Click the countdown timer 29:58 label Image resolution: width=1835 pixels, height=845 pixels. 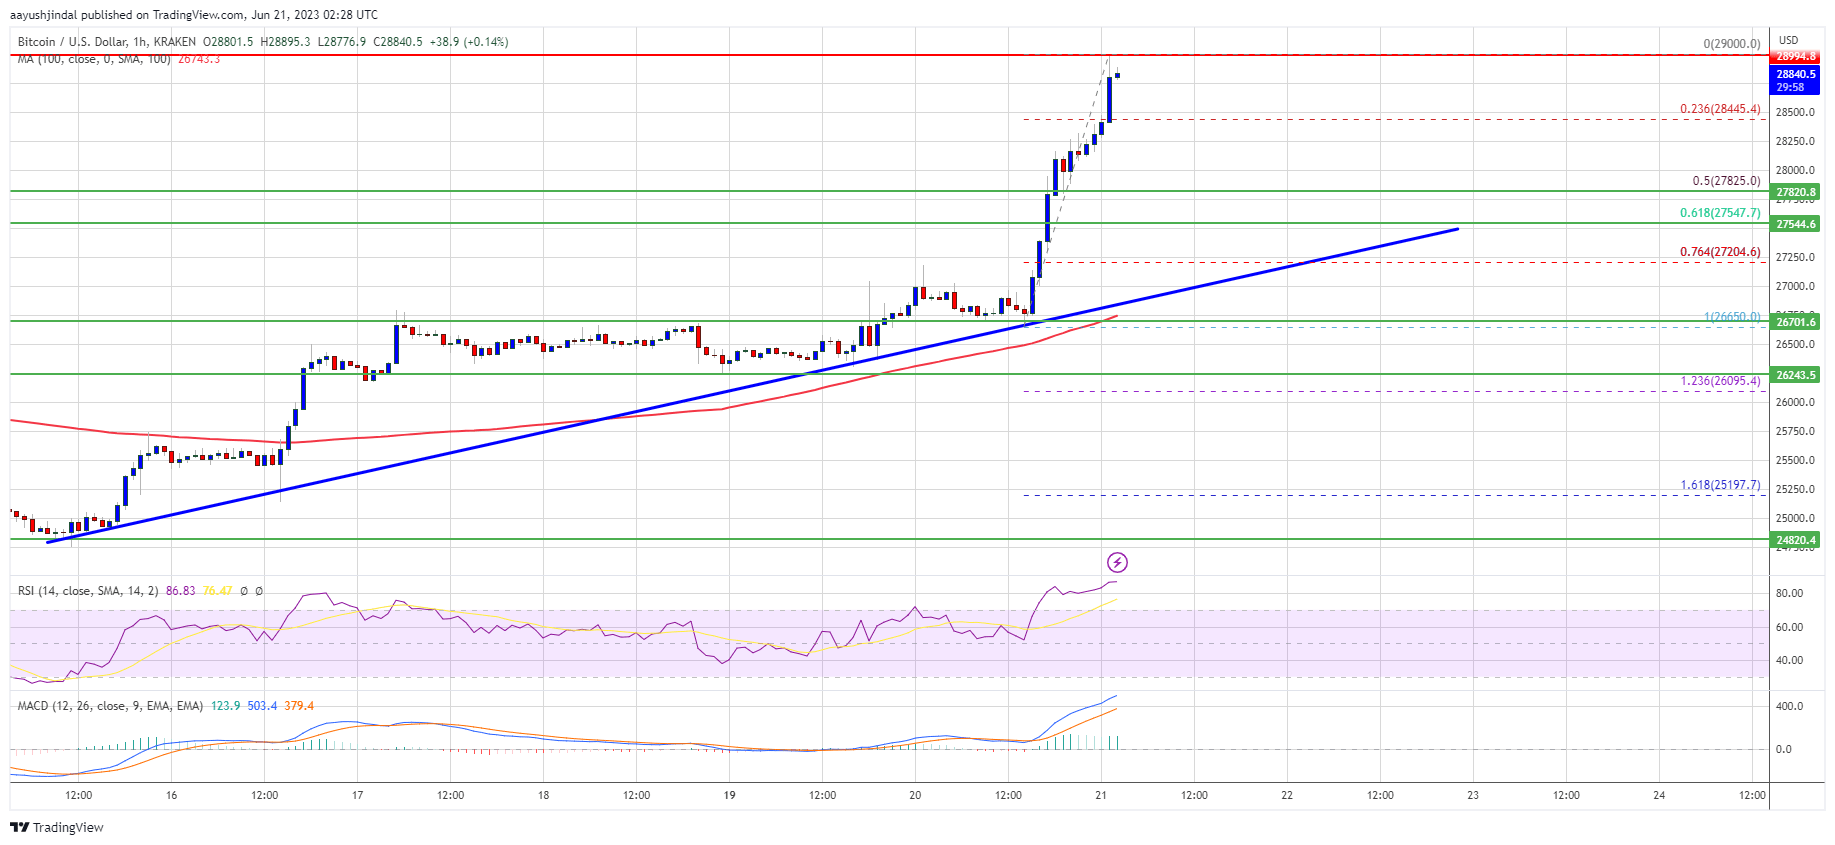[1790, 88]
